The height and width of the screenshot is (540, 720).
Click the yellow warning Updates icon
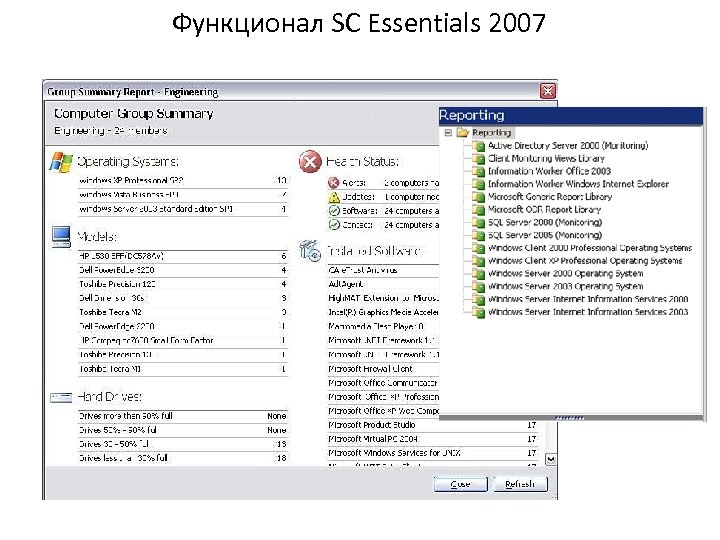tap(334, 197)
